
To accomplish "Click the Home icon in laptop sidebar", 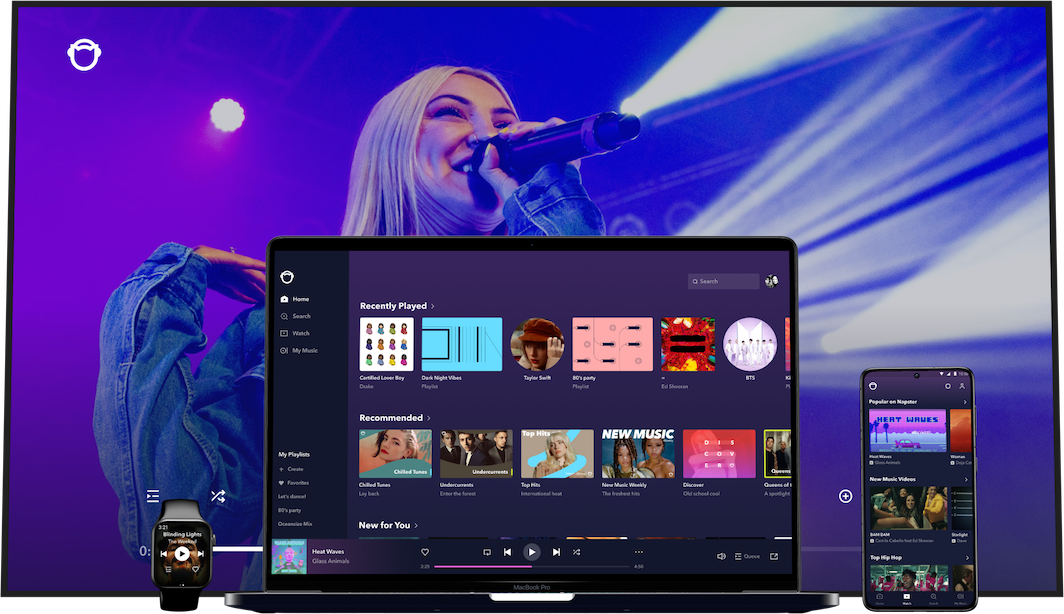I will (x=285, y=299).
